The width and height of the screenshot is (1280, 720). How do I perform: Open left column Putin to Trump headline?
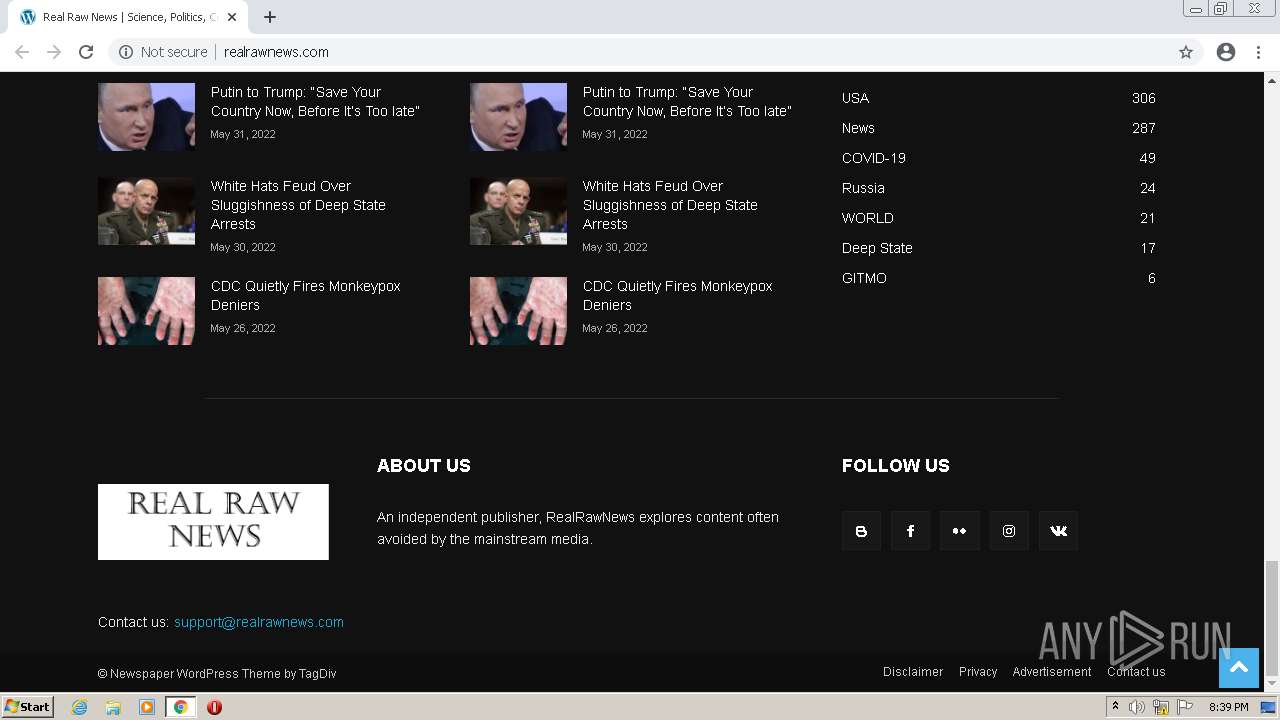pos(315,101)
